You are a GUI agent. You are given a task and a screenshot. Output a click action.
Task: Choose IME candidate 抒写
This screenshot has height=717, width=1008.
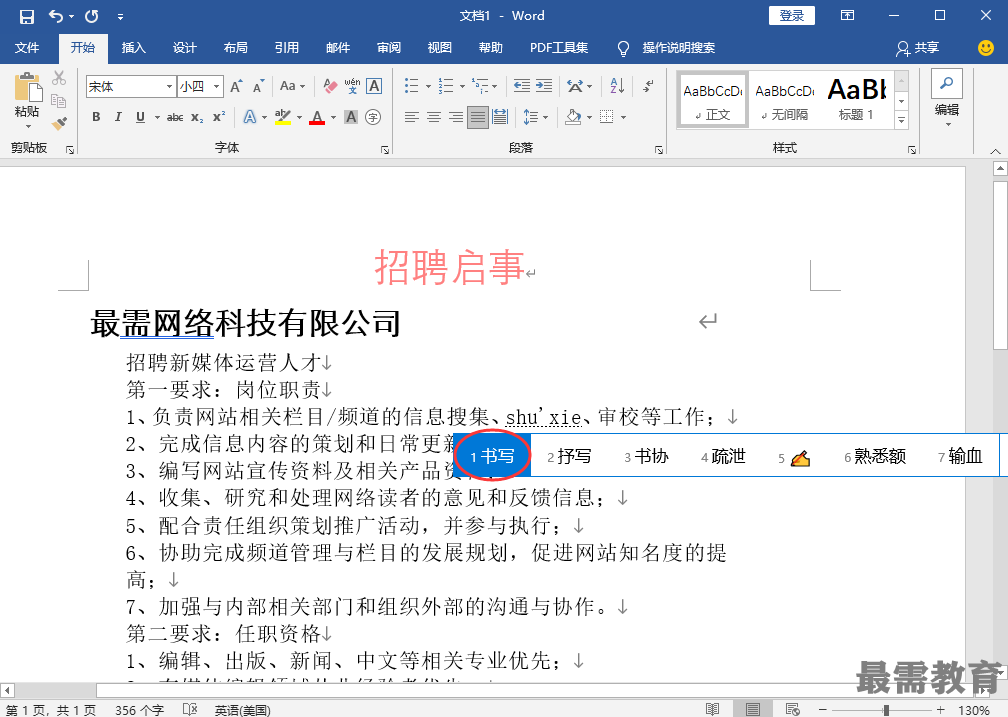click(570, 456)
